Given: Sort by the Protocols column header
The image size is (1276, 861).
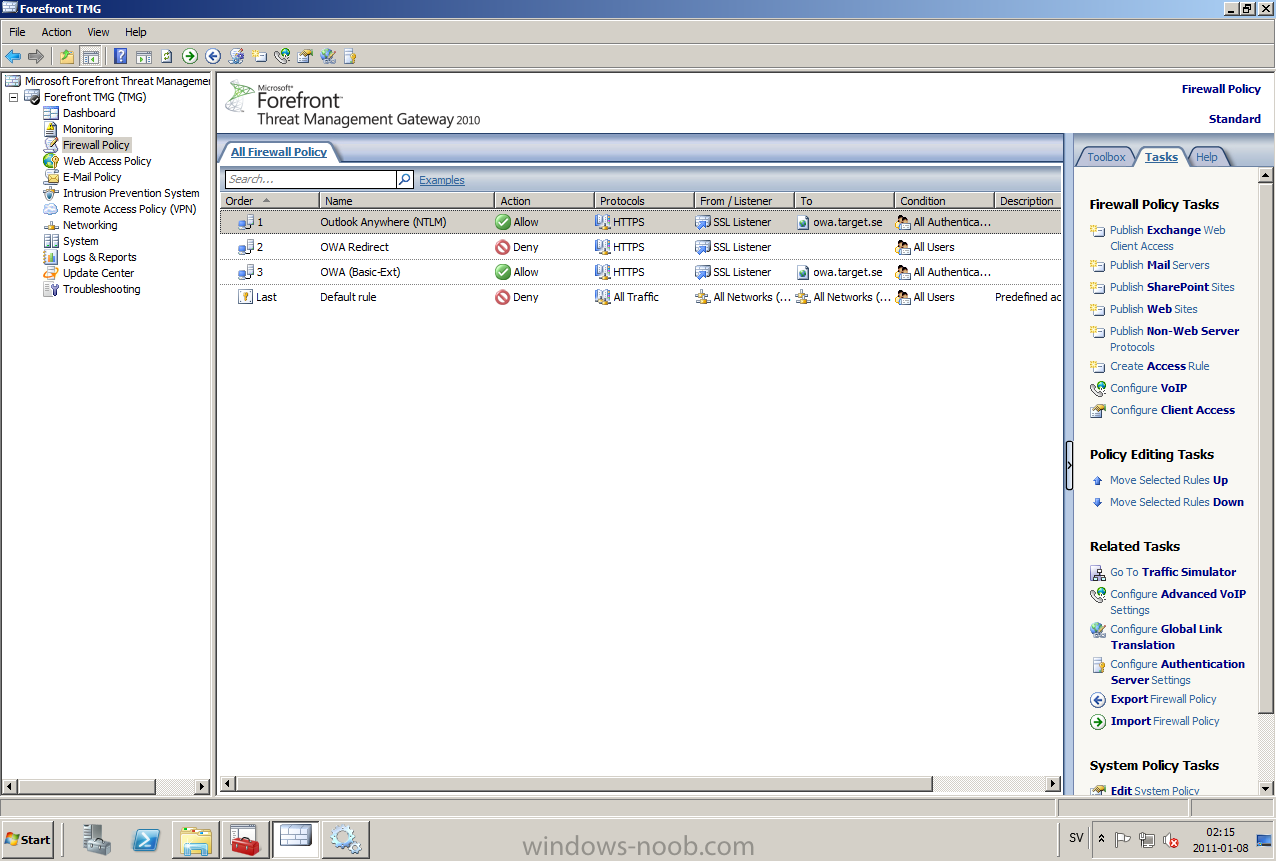Looking at the screenshot, I should click(x=644, y=201).
